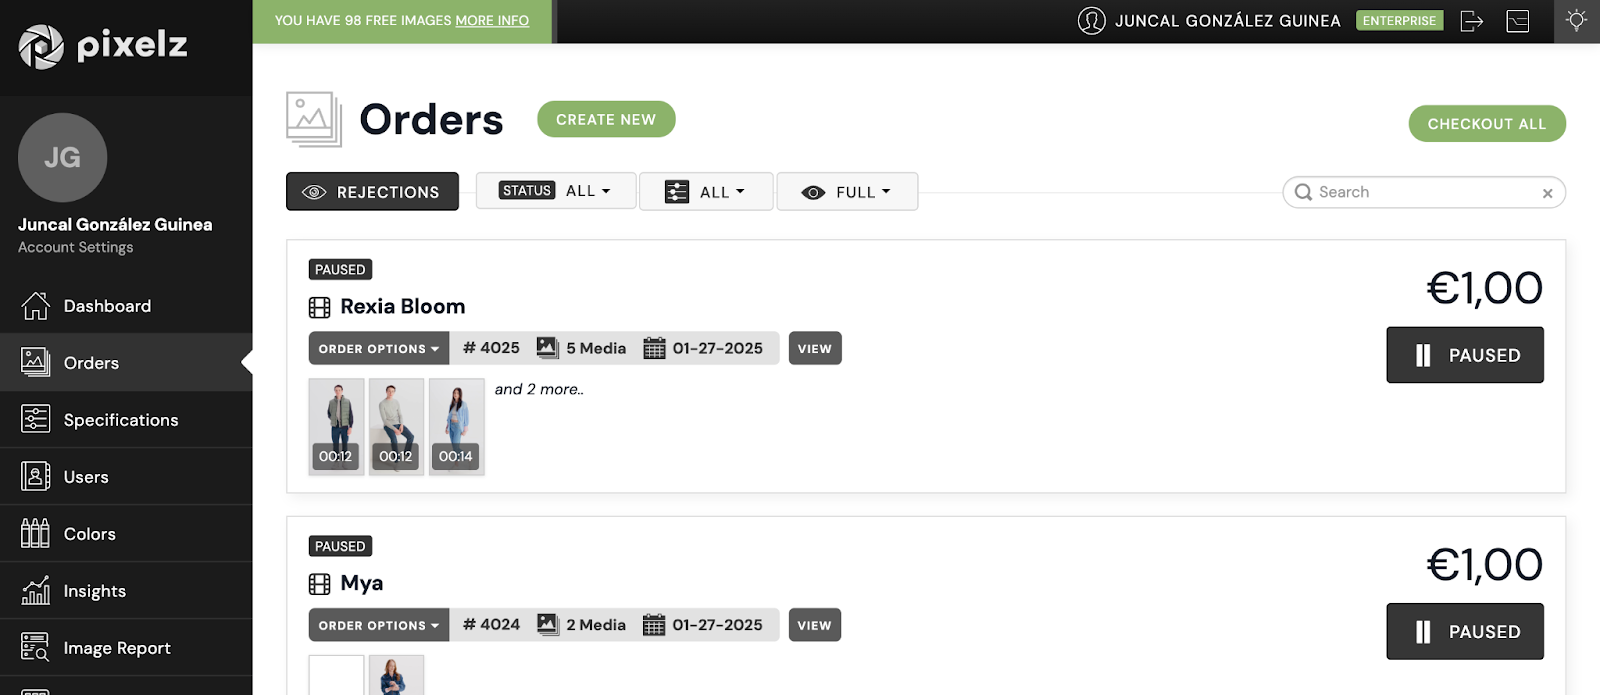The width and height of the screenshot is (1600, 695).
Task: Open the mail envelope icon in header
Action: pos(1518,21)
